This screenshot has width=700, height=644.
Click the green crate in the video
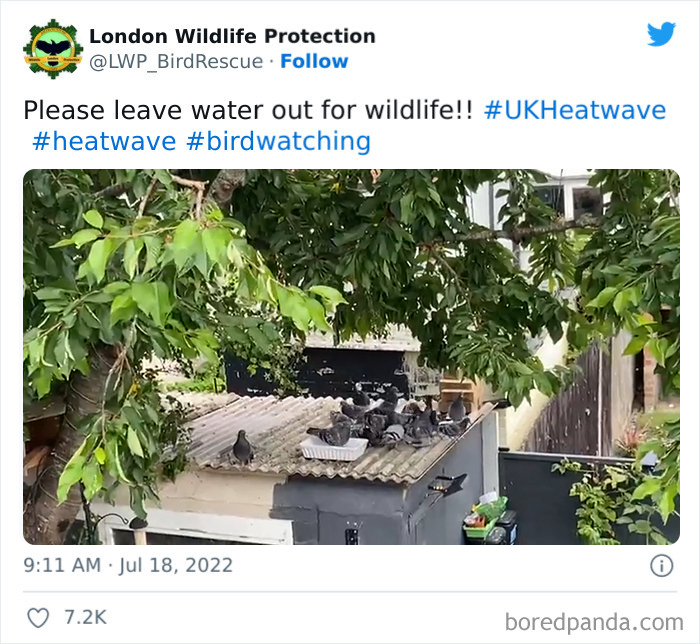(x=486, y=518)
